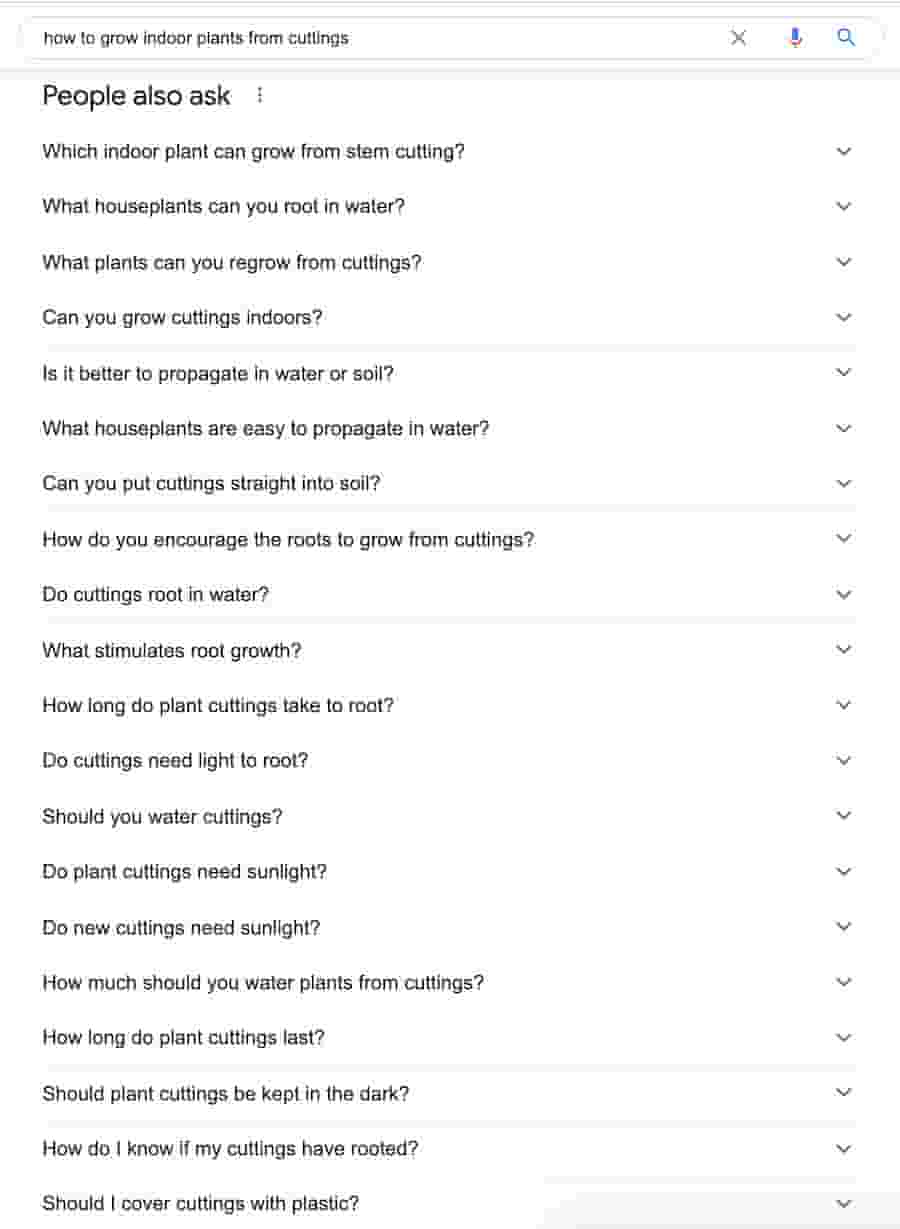
Task: Expand 'Should plant cuttings be kept in the dark?'
Action: [843, 1092]
